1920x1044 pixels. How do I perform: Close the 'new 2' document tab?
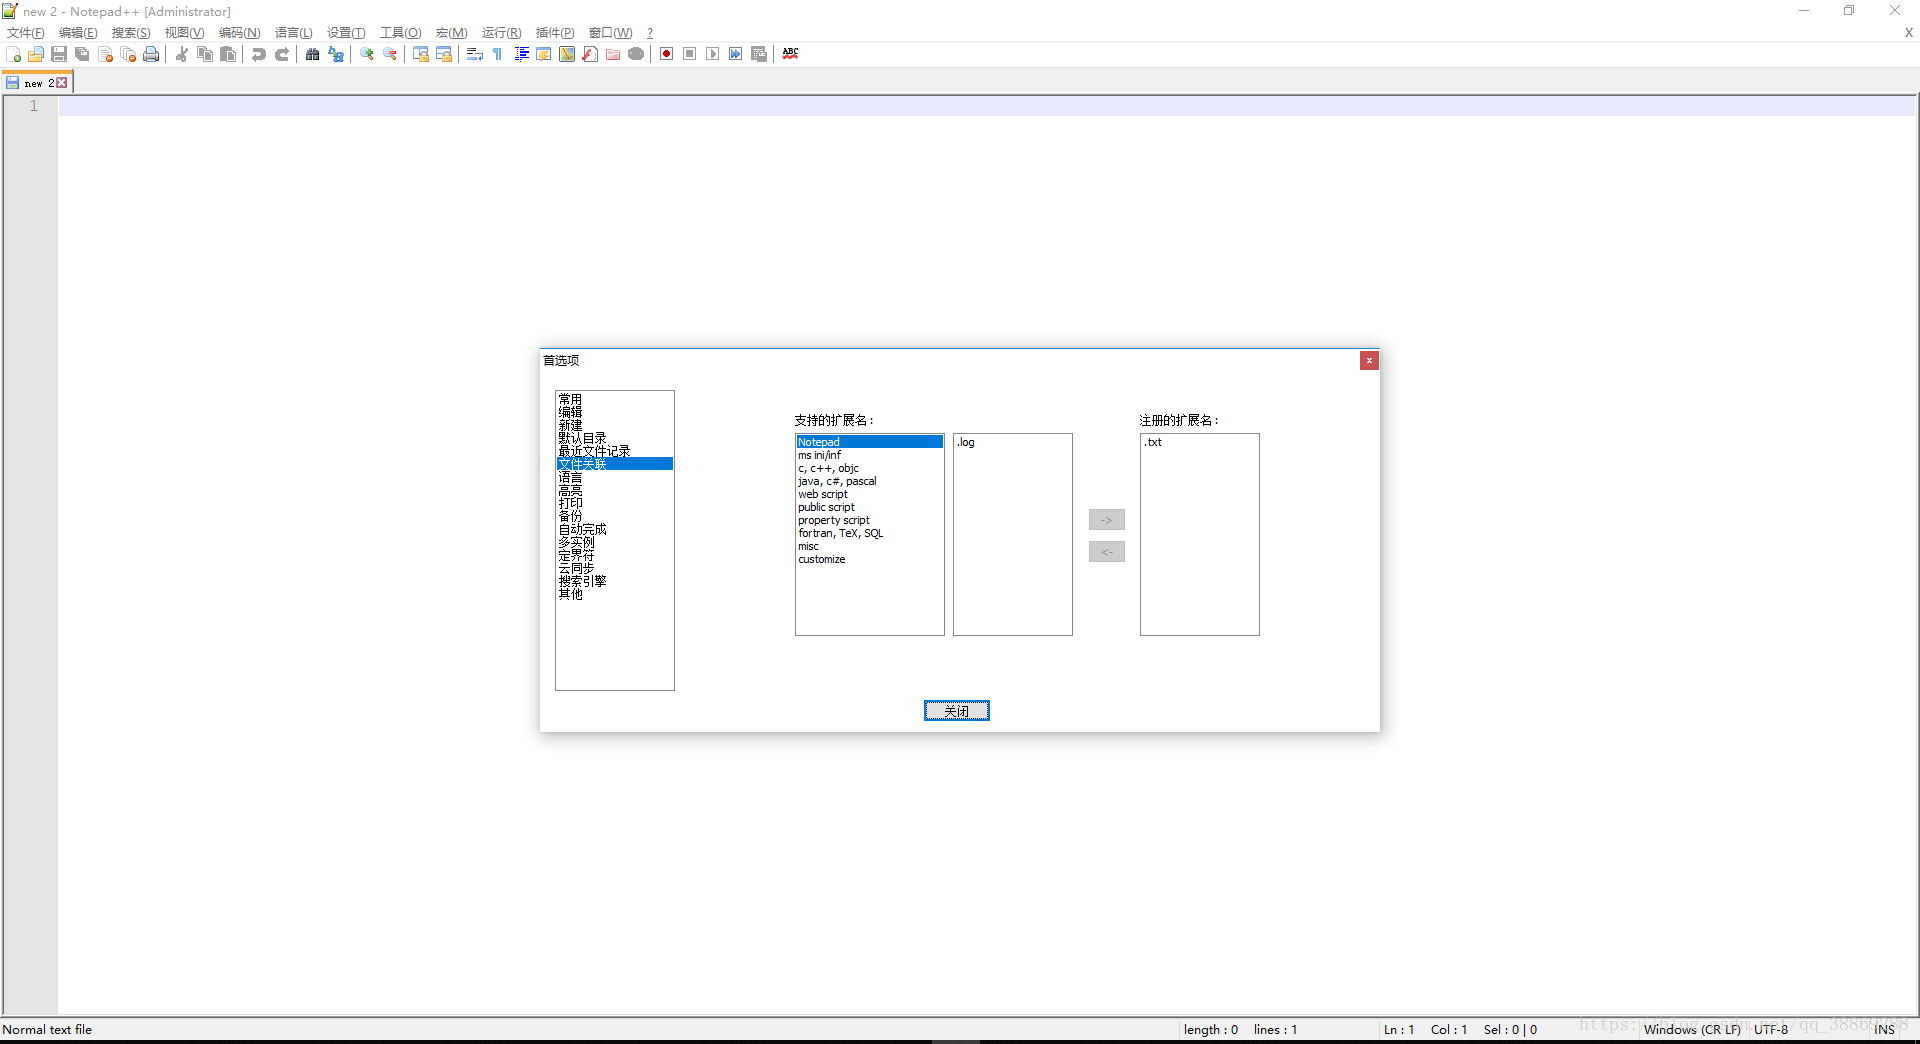click(x=62, y=83)
